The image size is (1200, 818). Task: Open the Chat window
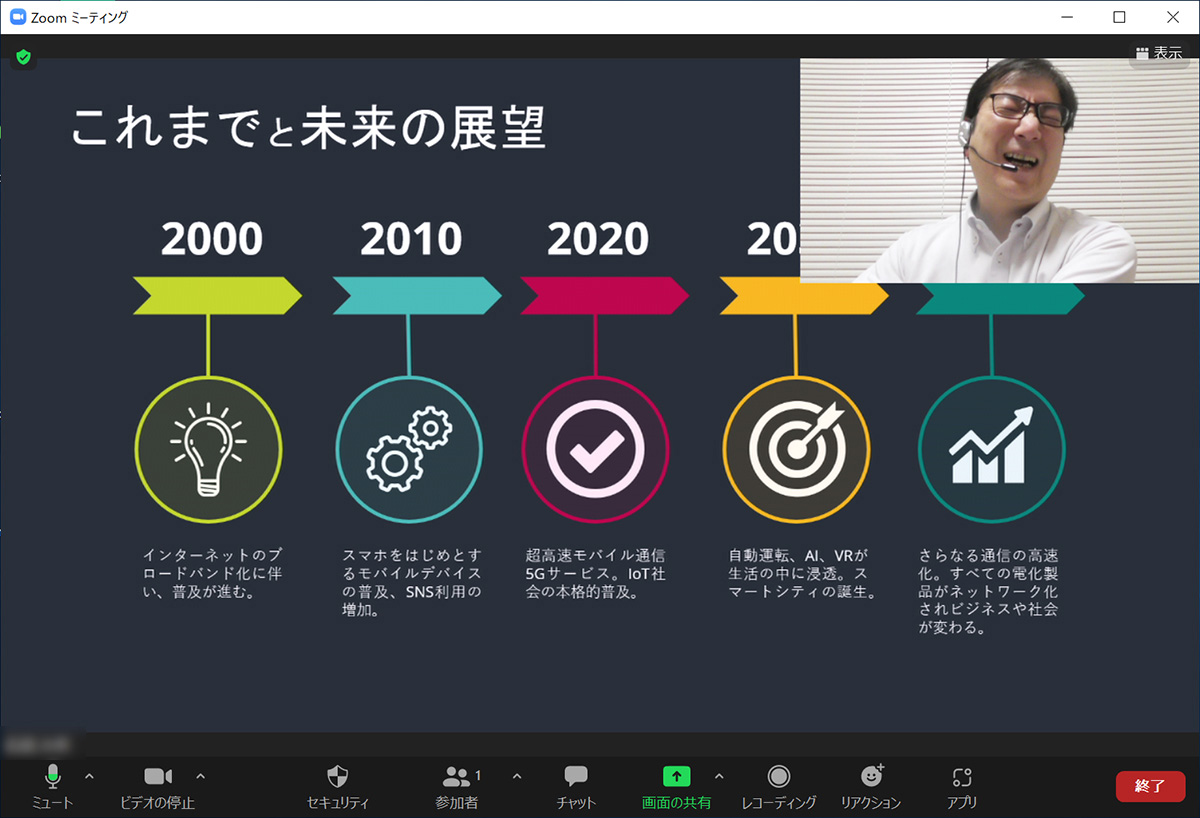pos(576,777)
